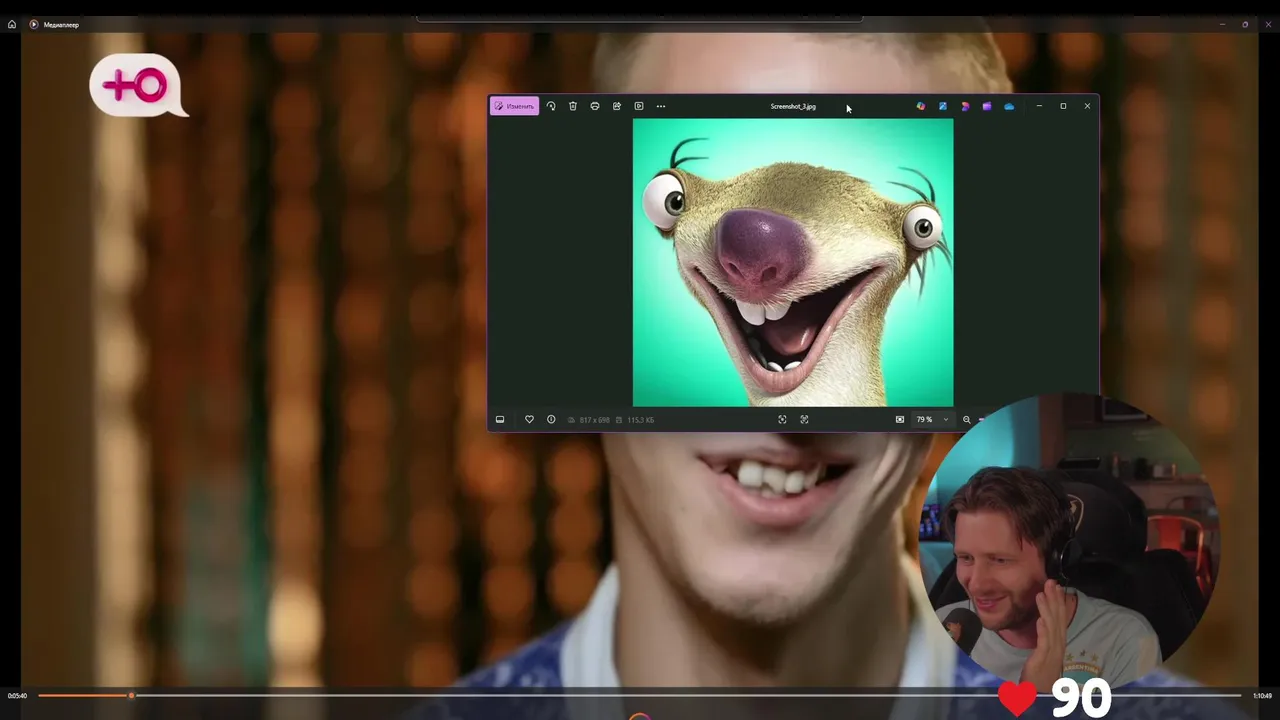Close the media player window

pyautogui.click(x=1268, y=24)
